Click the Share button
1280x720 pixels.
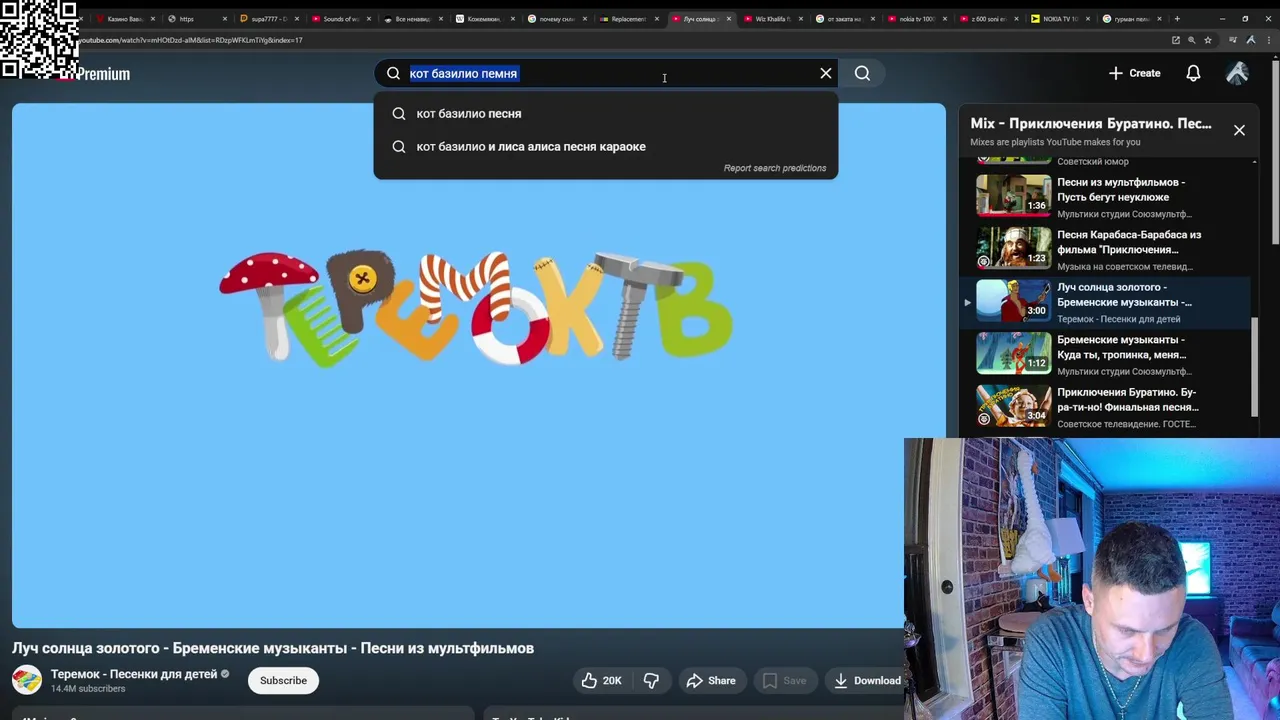coord(711,680)
